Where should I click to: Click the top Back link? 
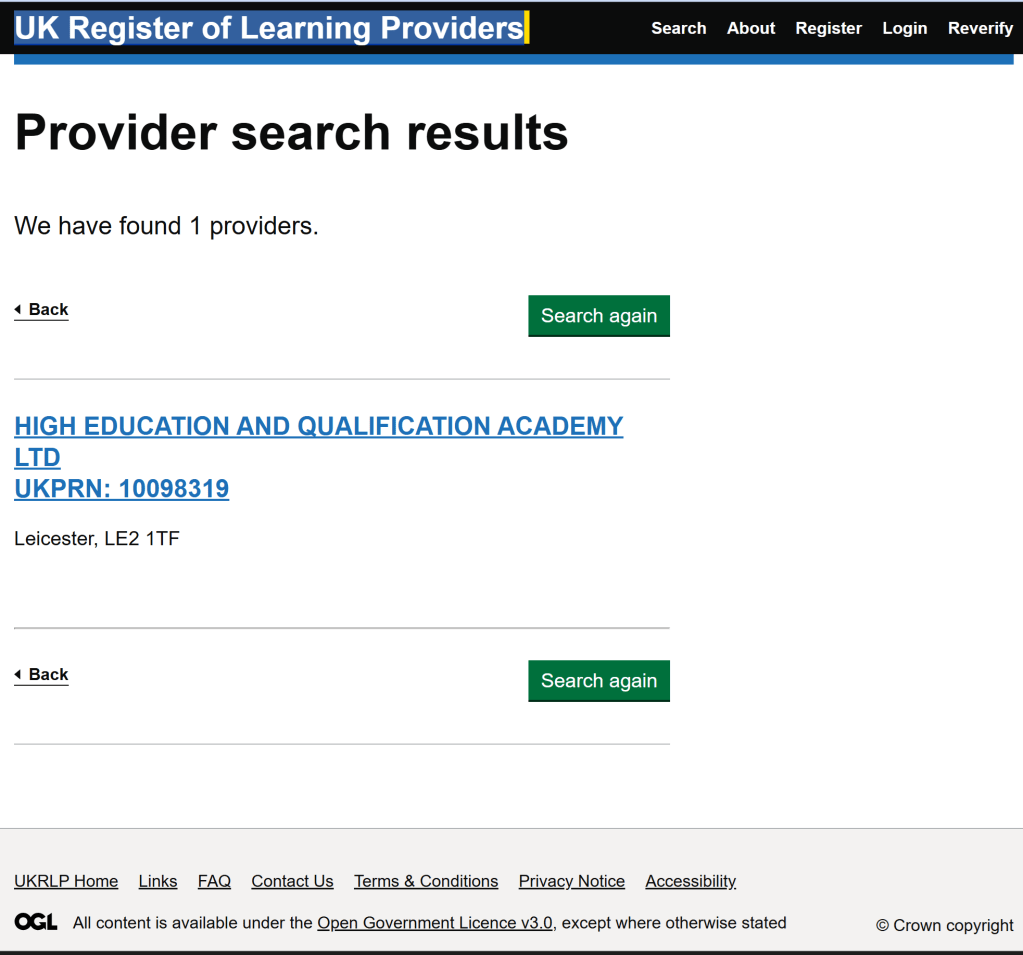[42, 310]
